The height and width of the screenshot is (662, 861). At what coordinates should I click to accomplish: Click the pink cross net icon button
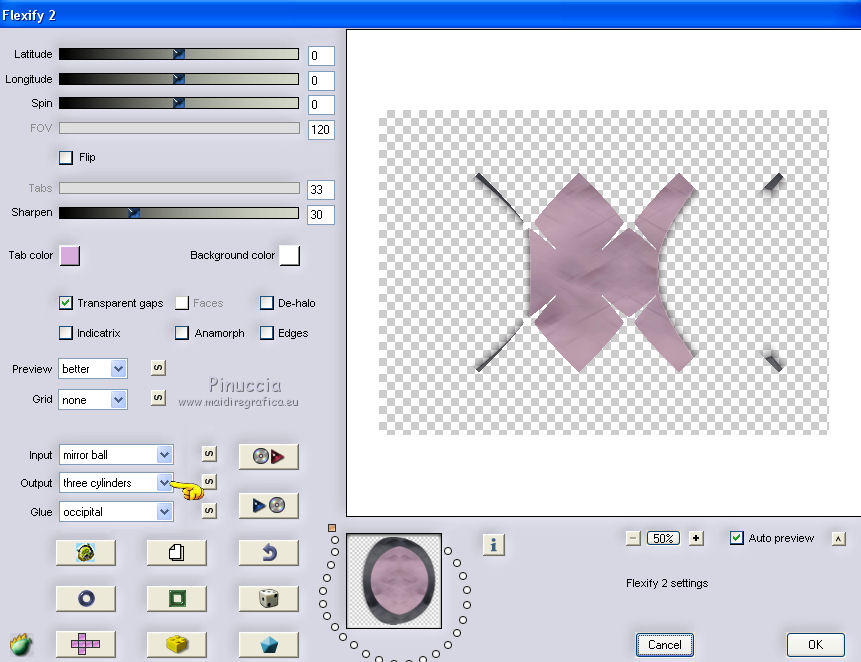coord(86,644)
